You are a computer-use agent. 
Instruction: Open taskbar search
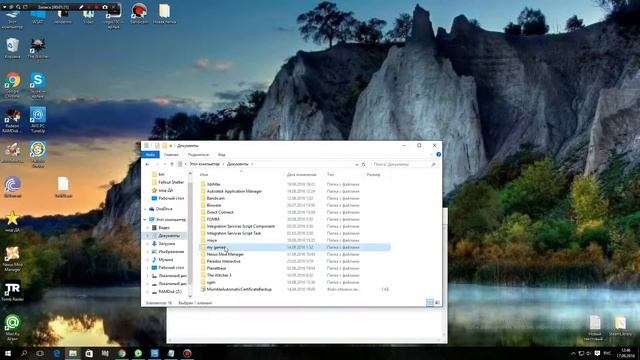pyautogui.click(x=24, y=353)
